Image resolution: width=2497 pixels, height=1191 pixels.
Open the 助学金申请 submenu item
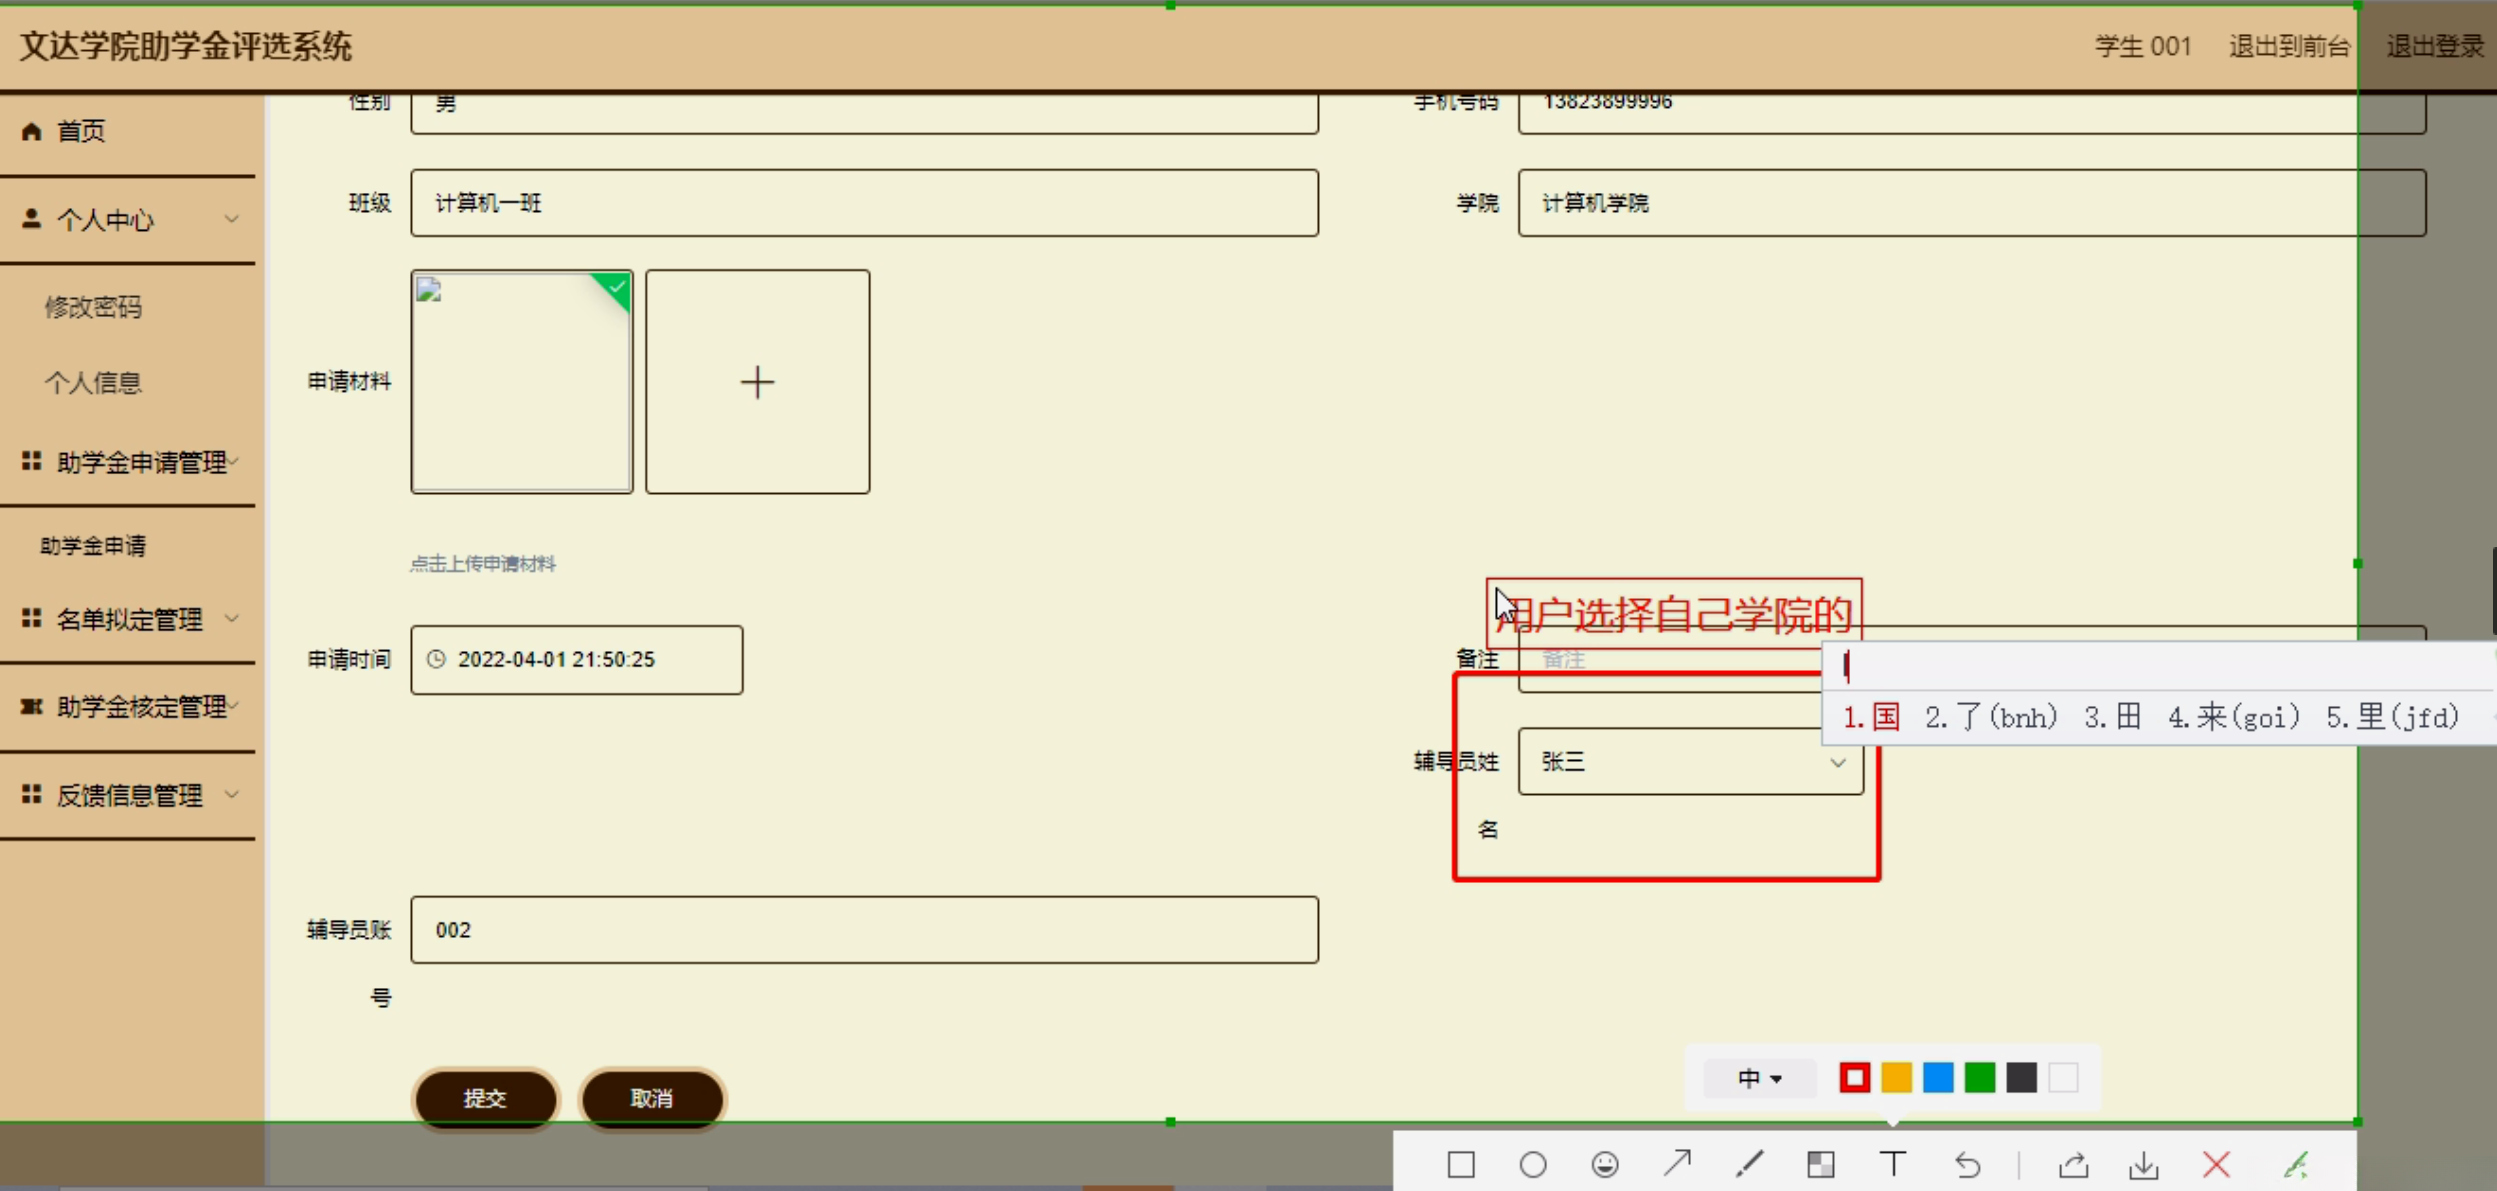[x=93, y=545]
